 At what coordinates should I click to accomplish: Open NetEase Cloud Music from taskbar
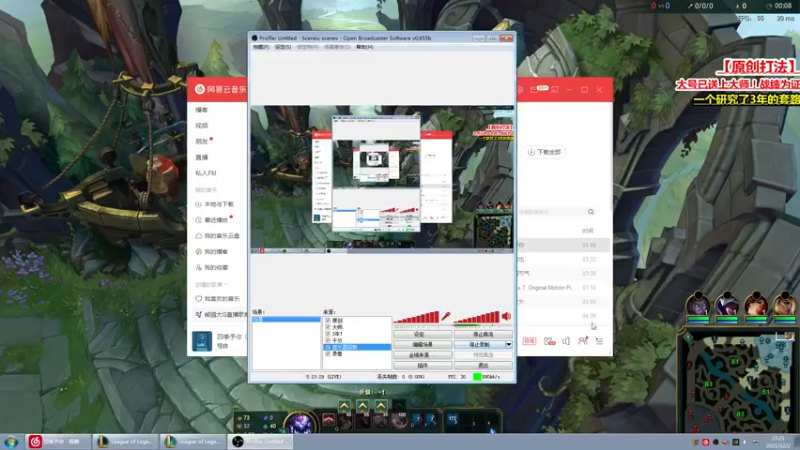pyautogui.click(x=58, y=441)
